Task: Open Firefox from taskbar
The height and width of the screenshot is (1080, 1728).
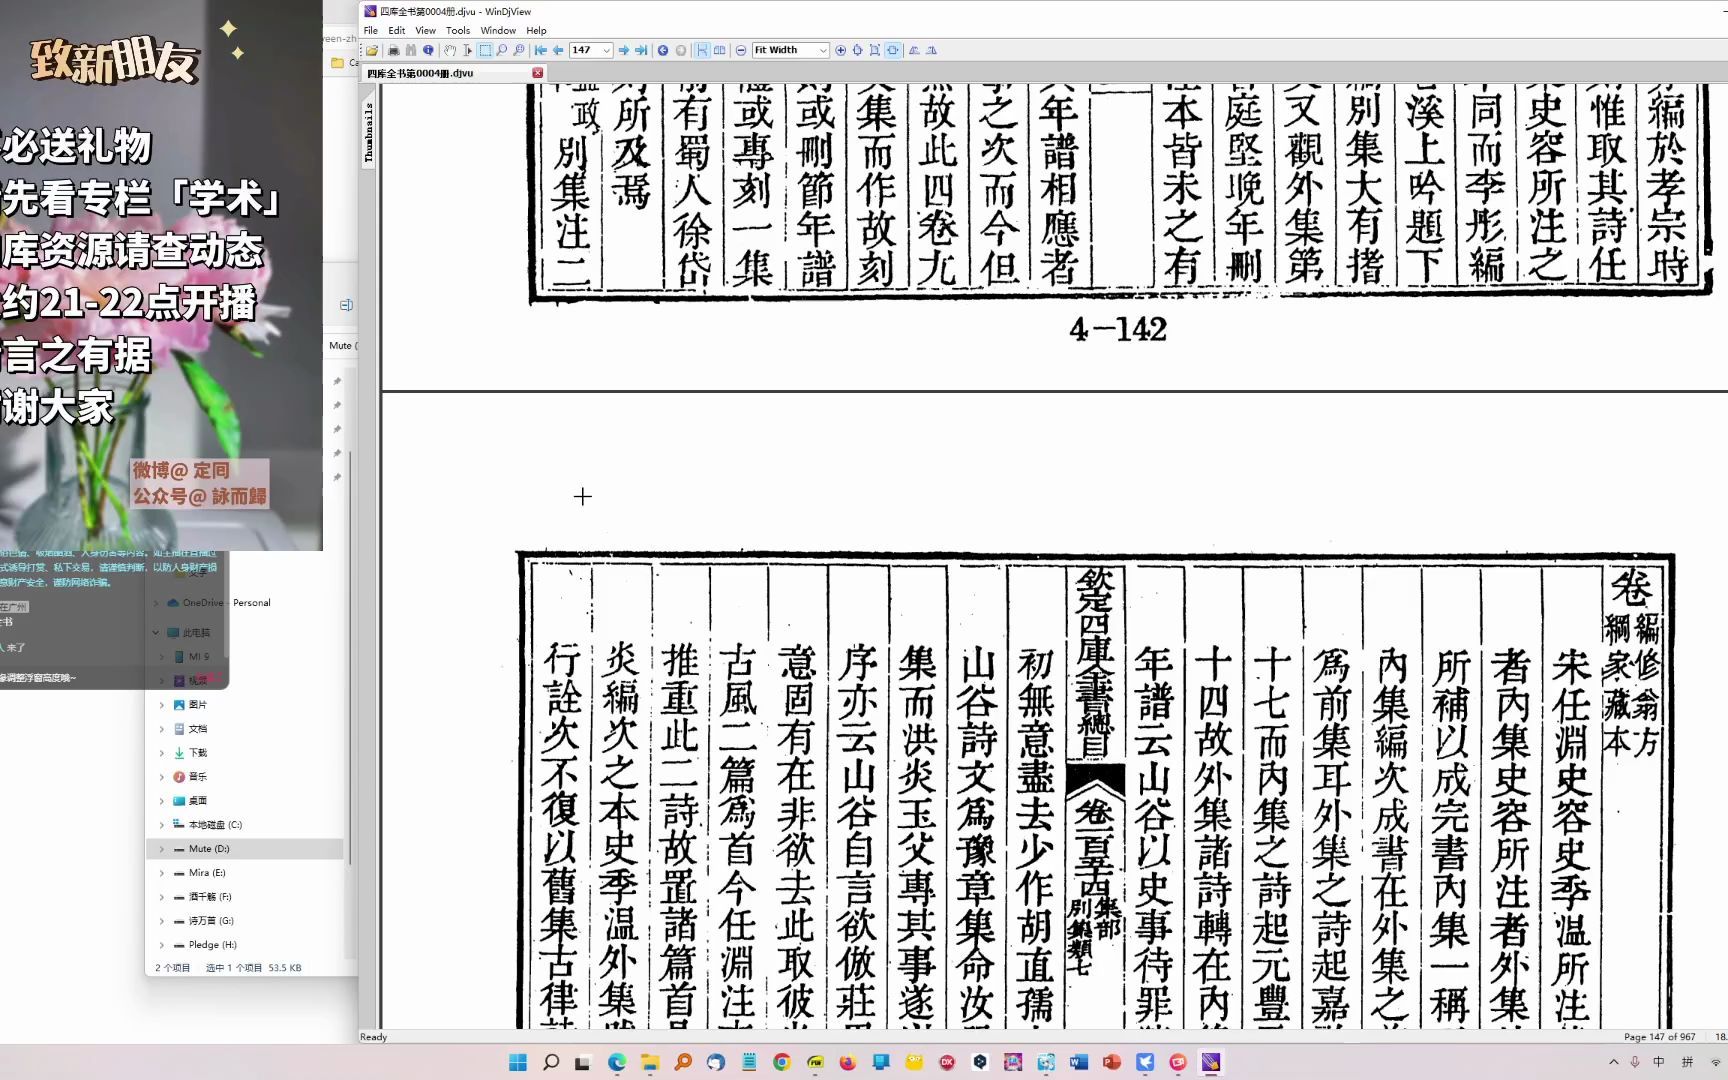Action: pos(848,1062)
